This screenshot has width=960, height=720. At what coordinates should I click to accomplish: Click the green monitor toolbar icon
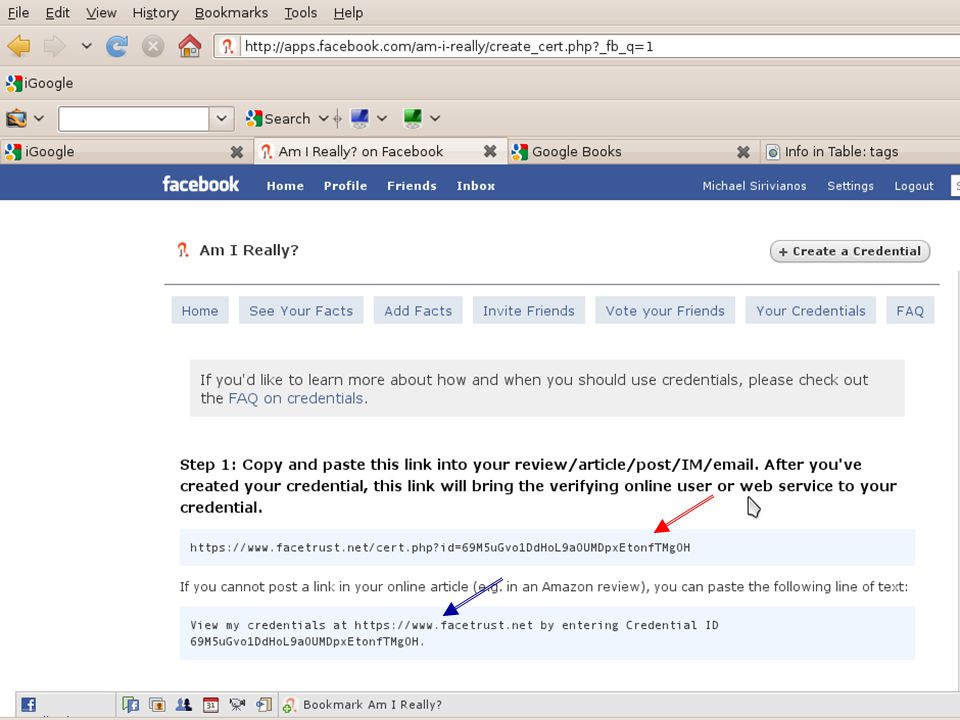point(413,118)
